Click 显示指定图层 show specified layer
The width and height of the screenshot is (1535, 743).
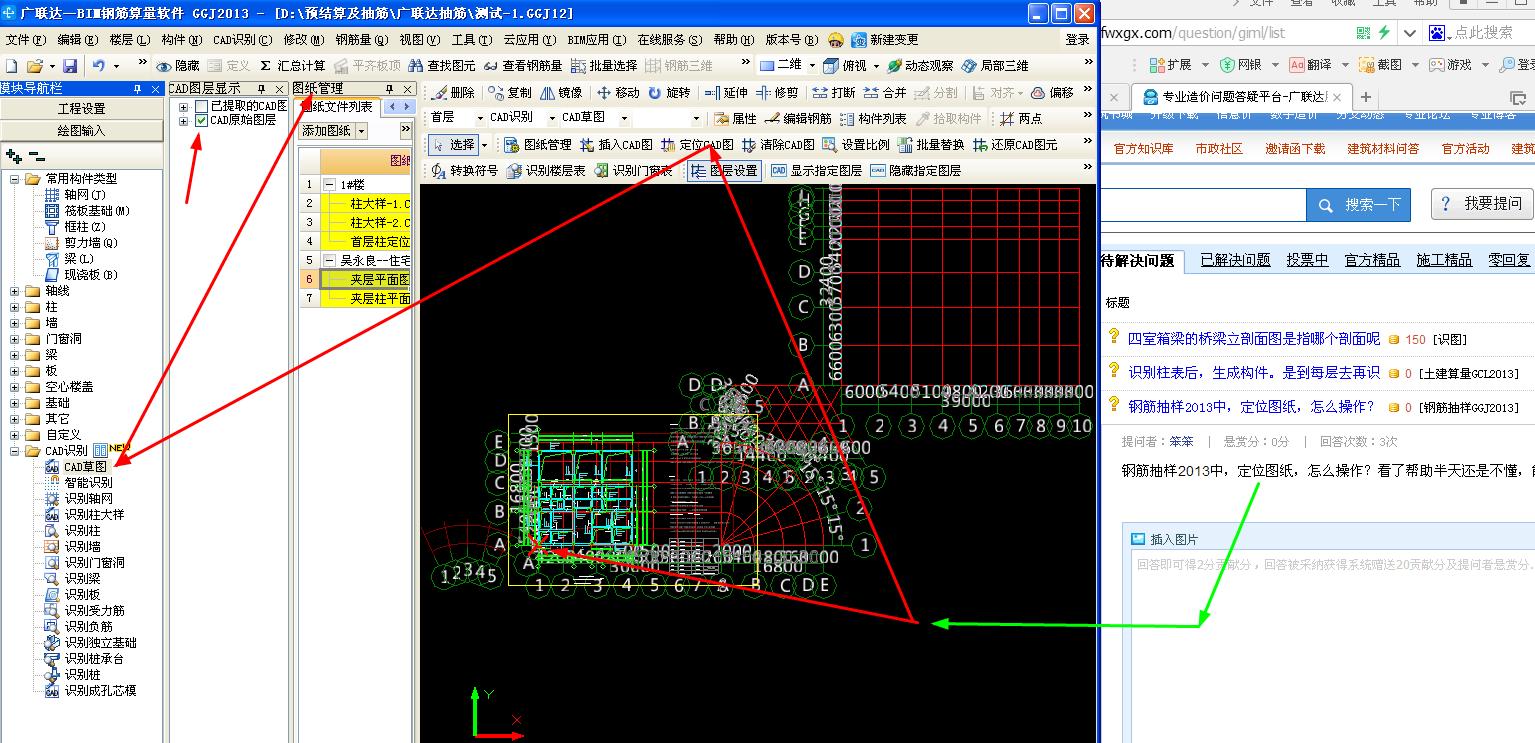pyautogui.click(x=816, y=170)
